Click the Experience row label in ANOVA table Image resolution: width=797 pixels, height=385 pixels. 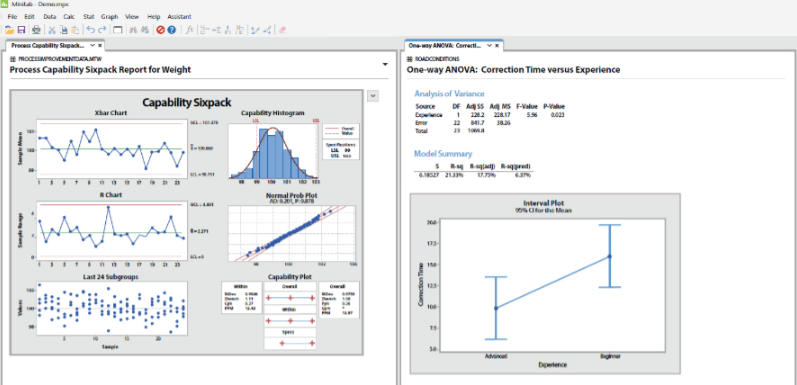(x=428, y=115)
